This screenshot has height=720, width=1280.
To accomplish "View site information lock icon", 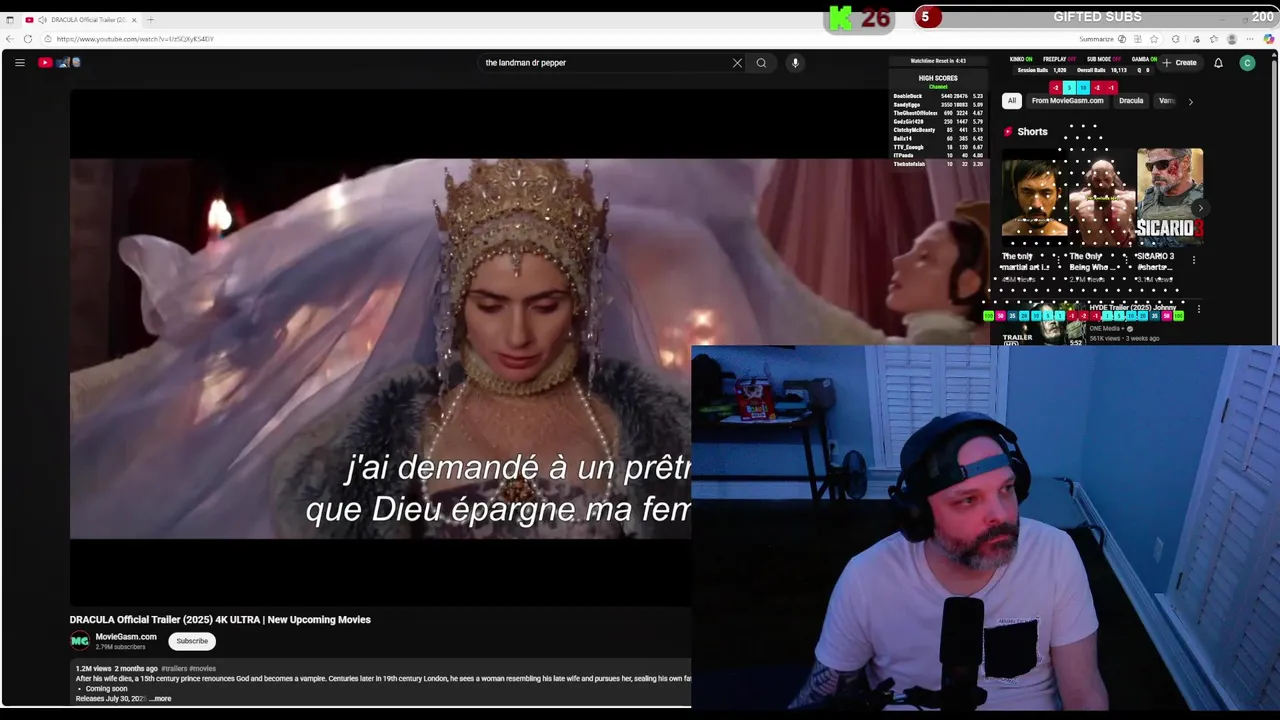I will point(47,39).
